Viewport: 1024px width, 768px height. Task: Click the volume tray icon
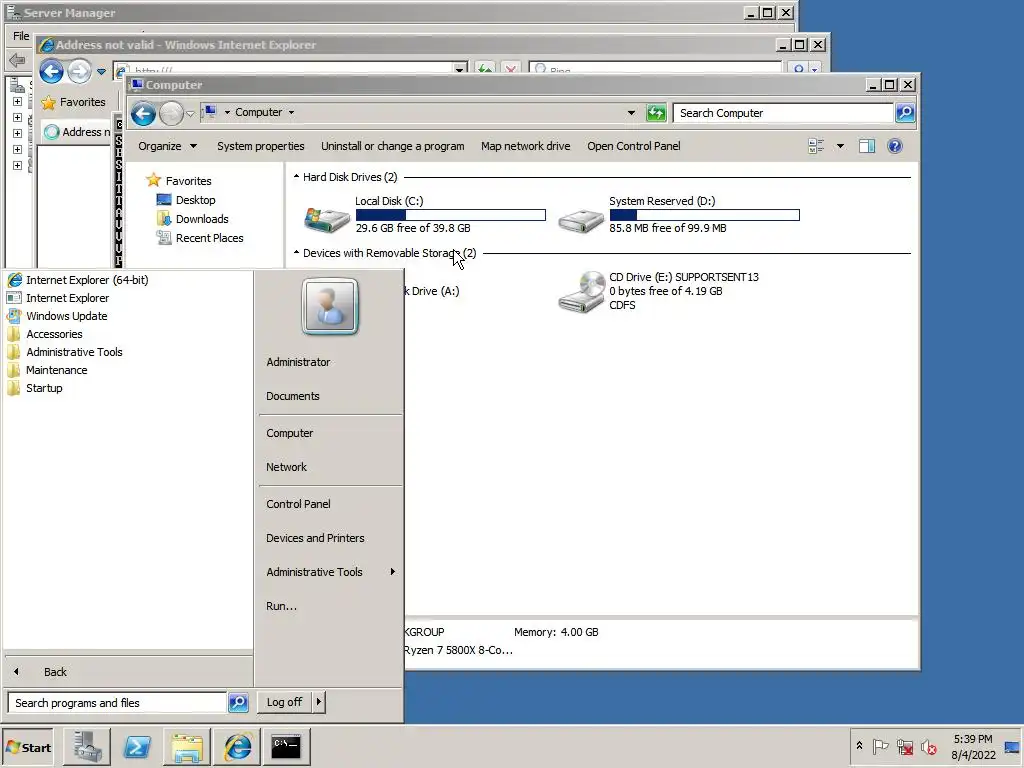(x=928, y=746)
